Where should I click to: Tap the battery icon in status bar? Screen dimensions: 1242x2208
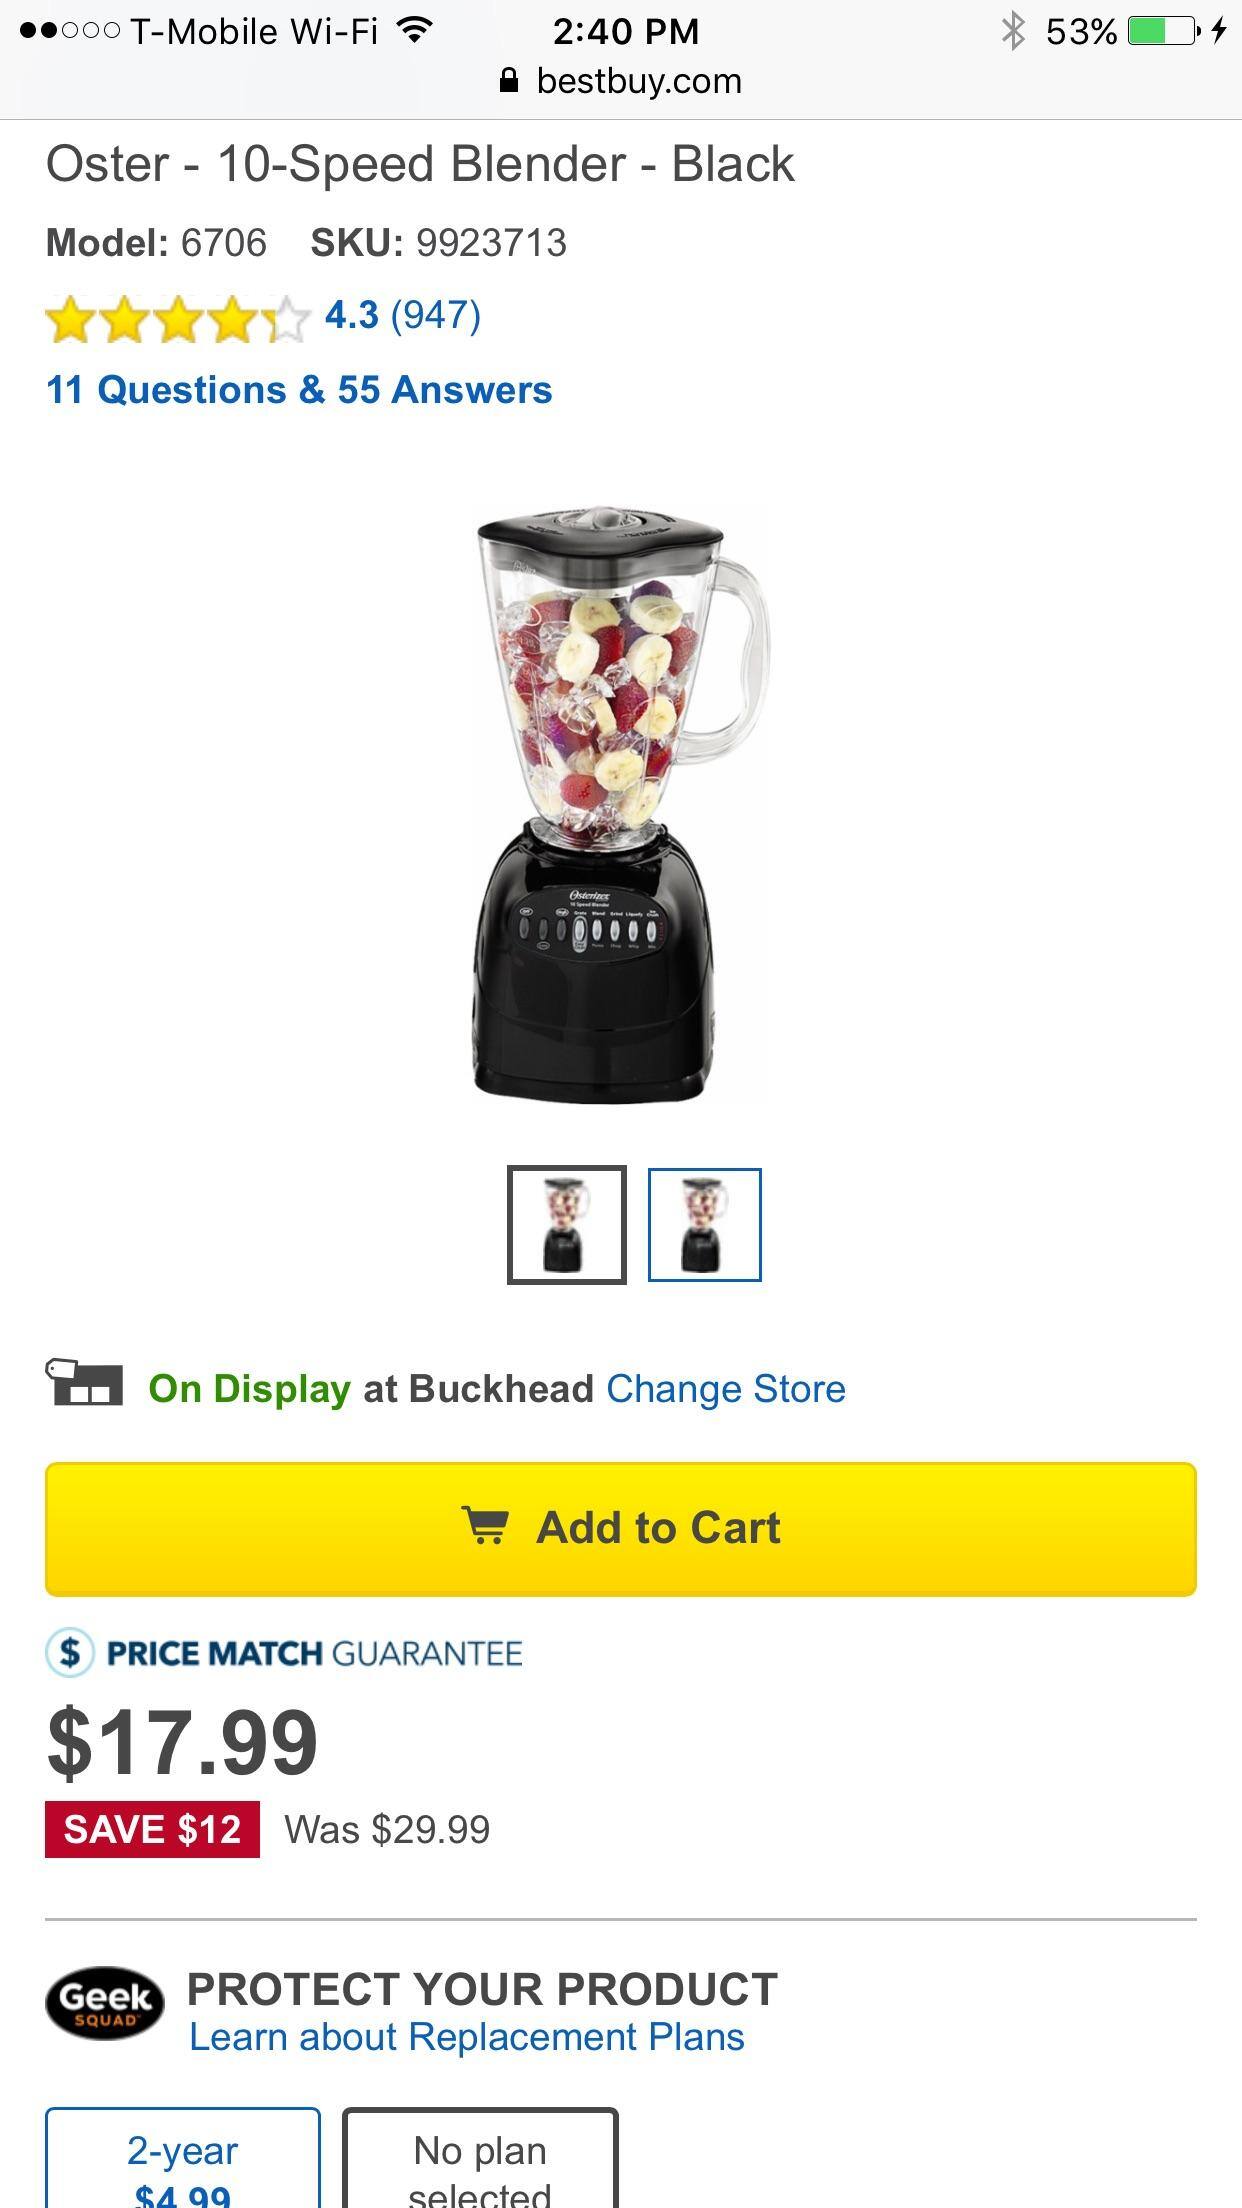1164,31
